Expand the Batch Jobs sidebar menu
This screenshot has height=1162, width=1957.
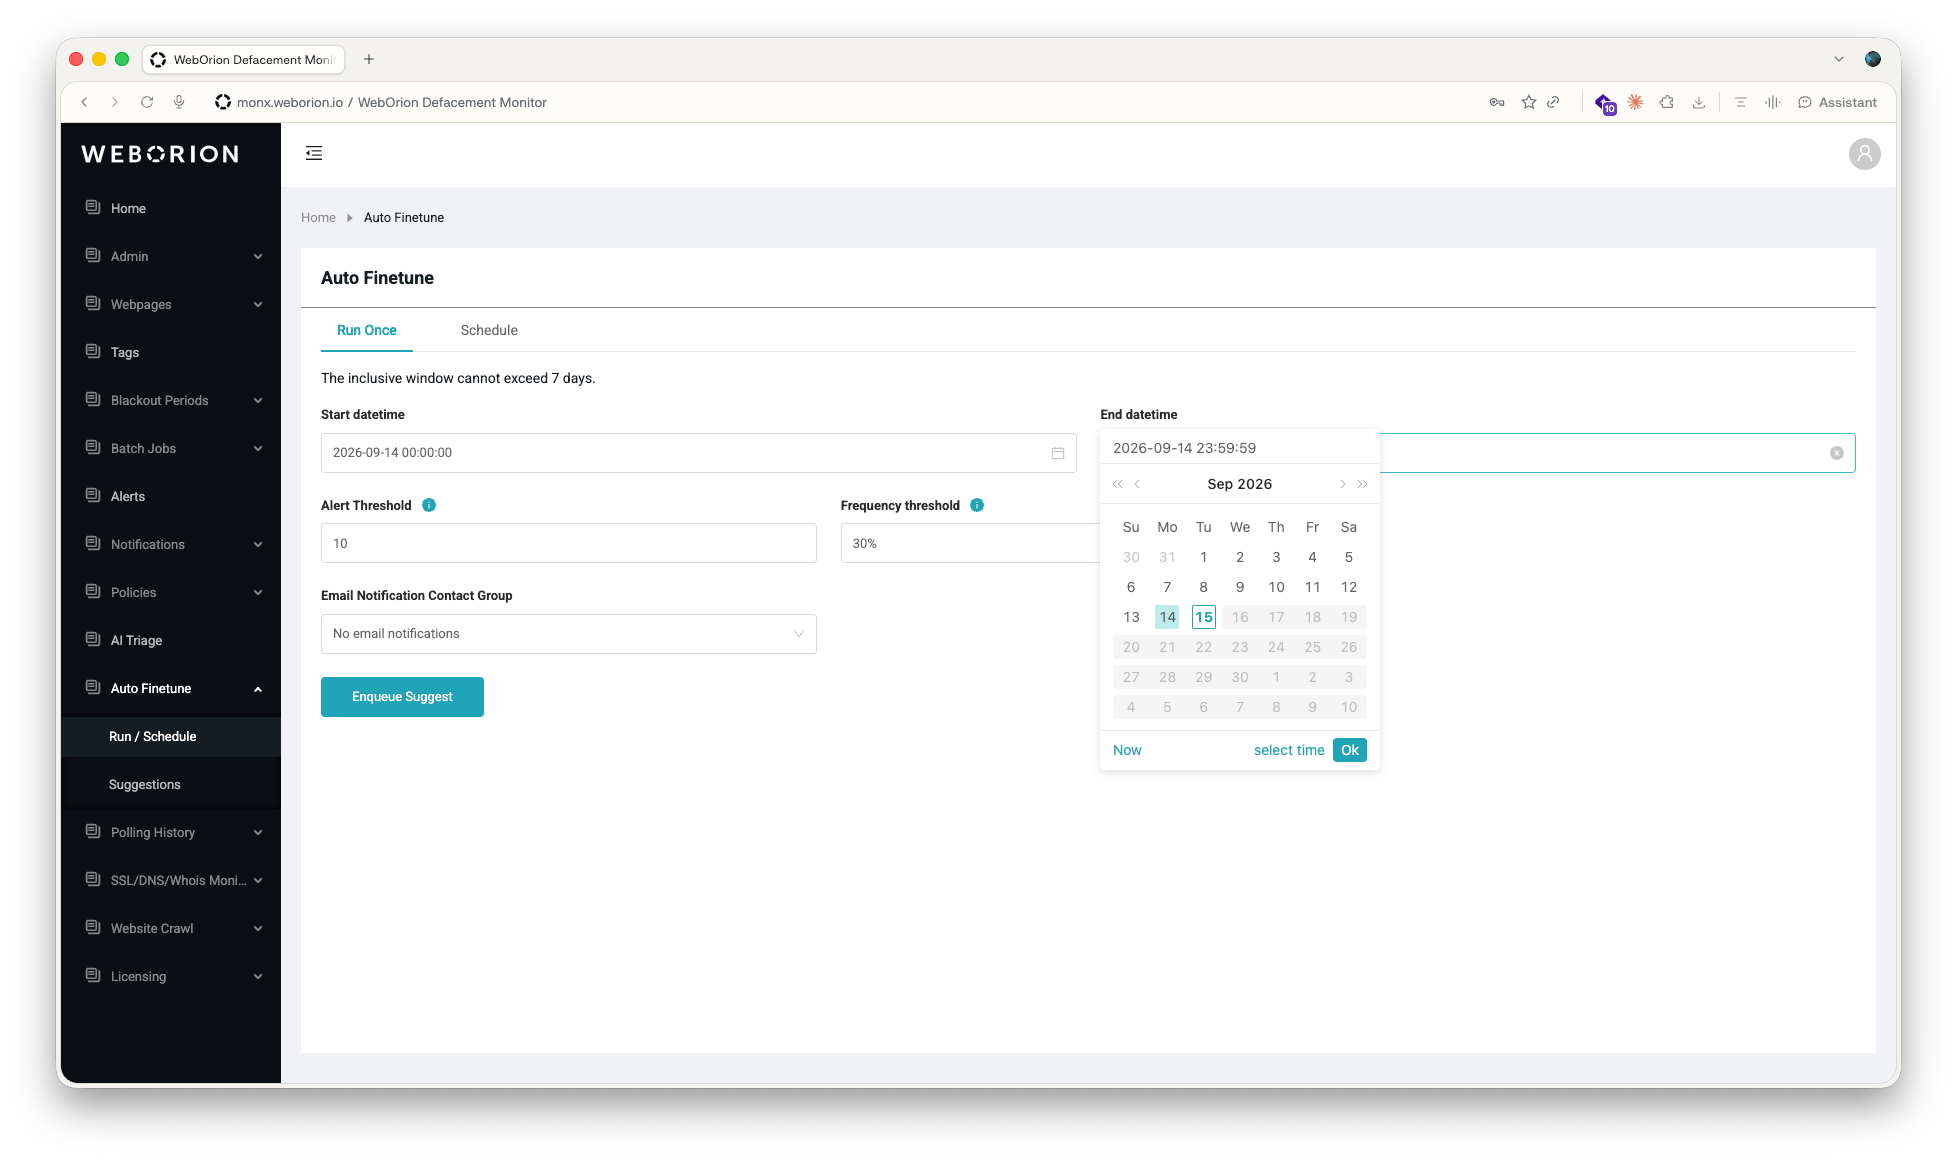[x=171, y=448]
